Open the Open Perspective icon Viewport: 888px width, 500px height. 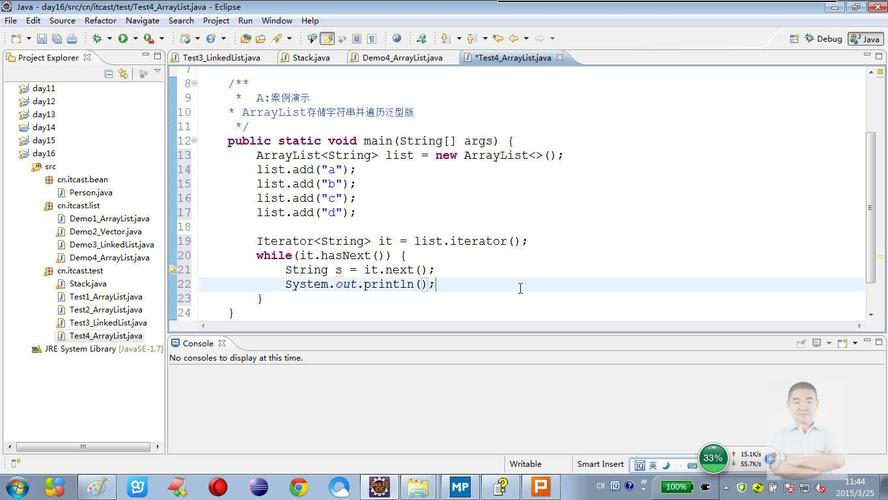click(794, 39)
